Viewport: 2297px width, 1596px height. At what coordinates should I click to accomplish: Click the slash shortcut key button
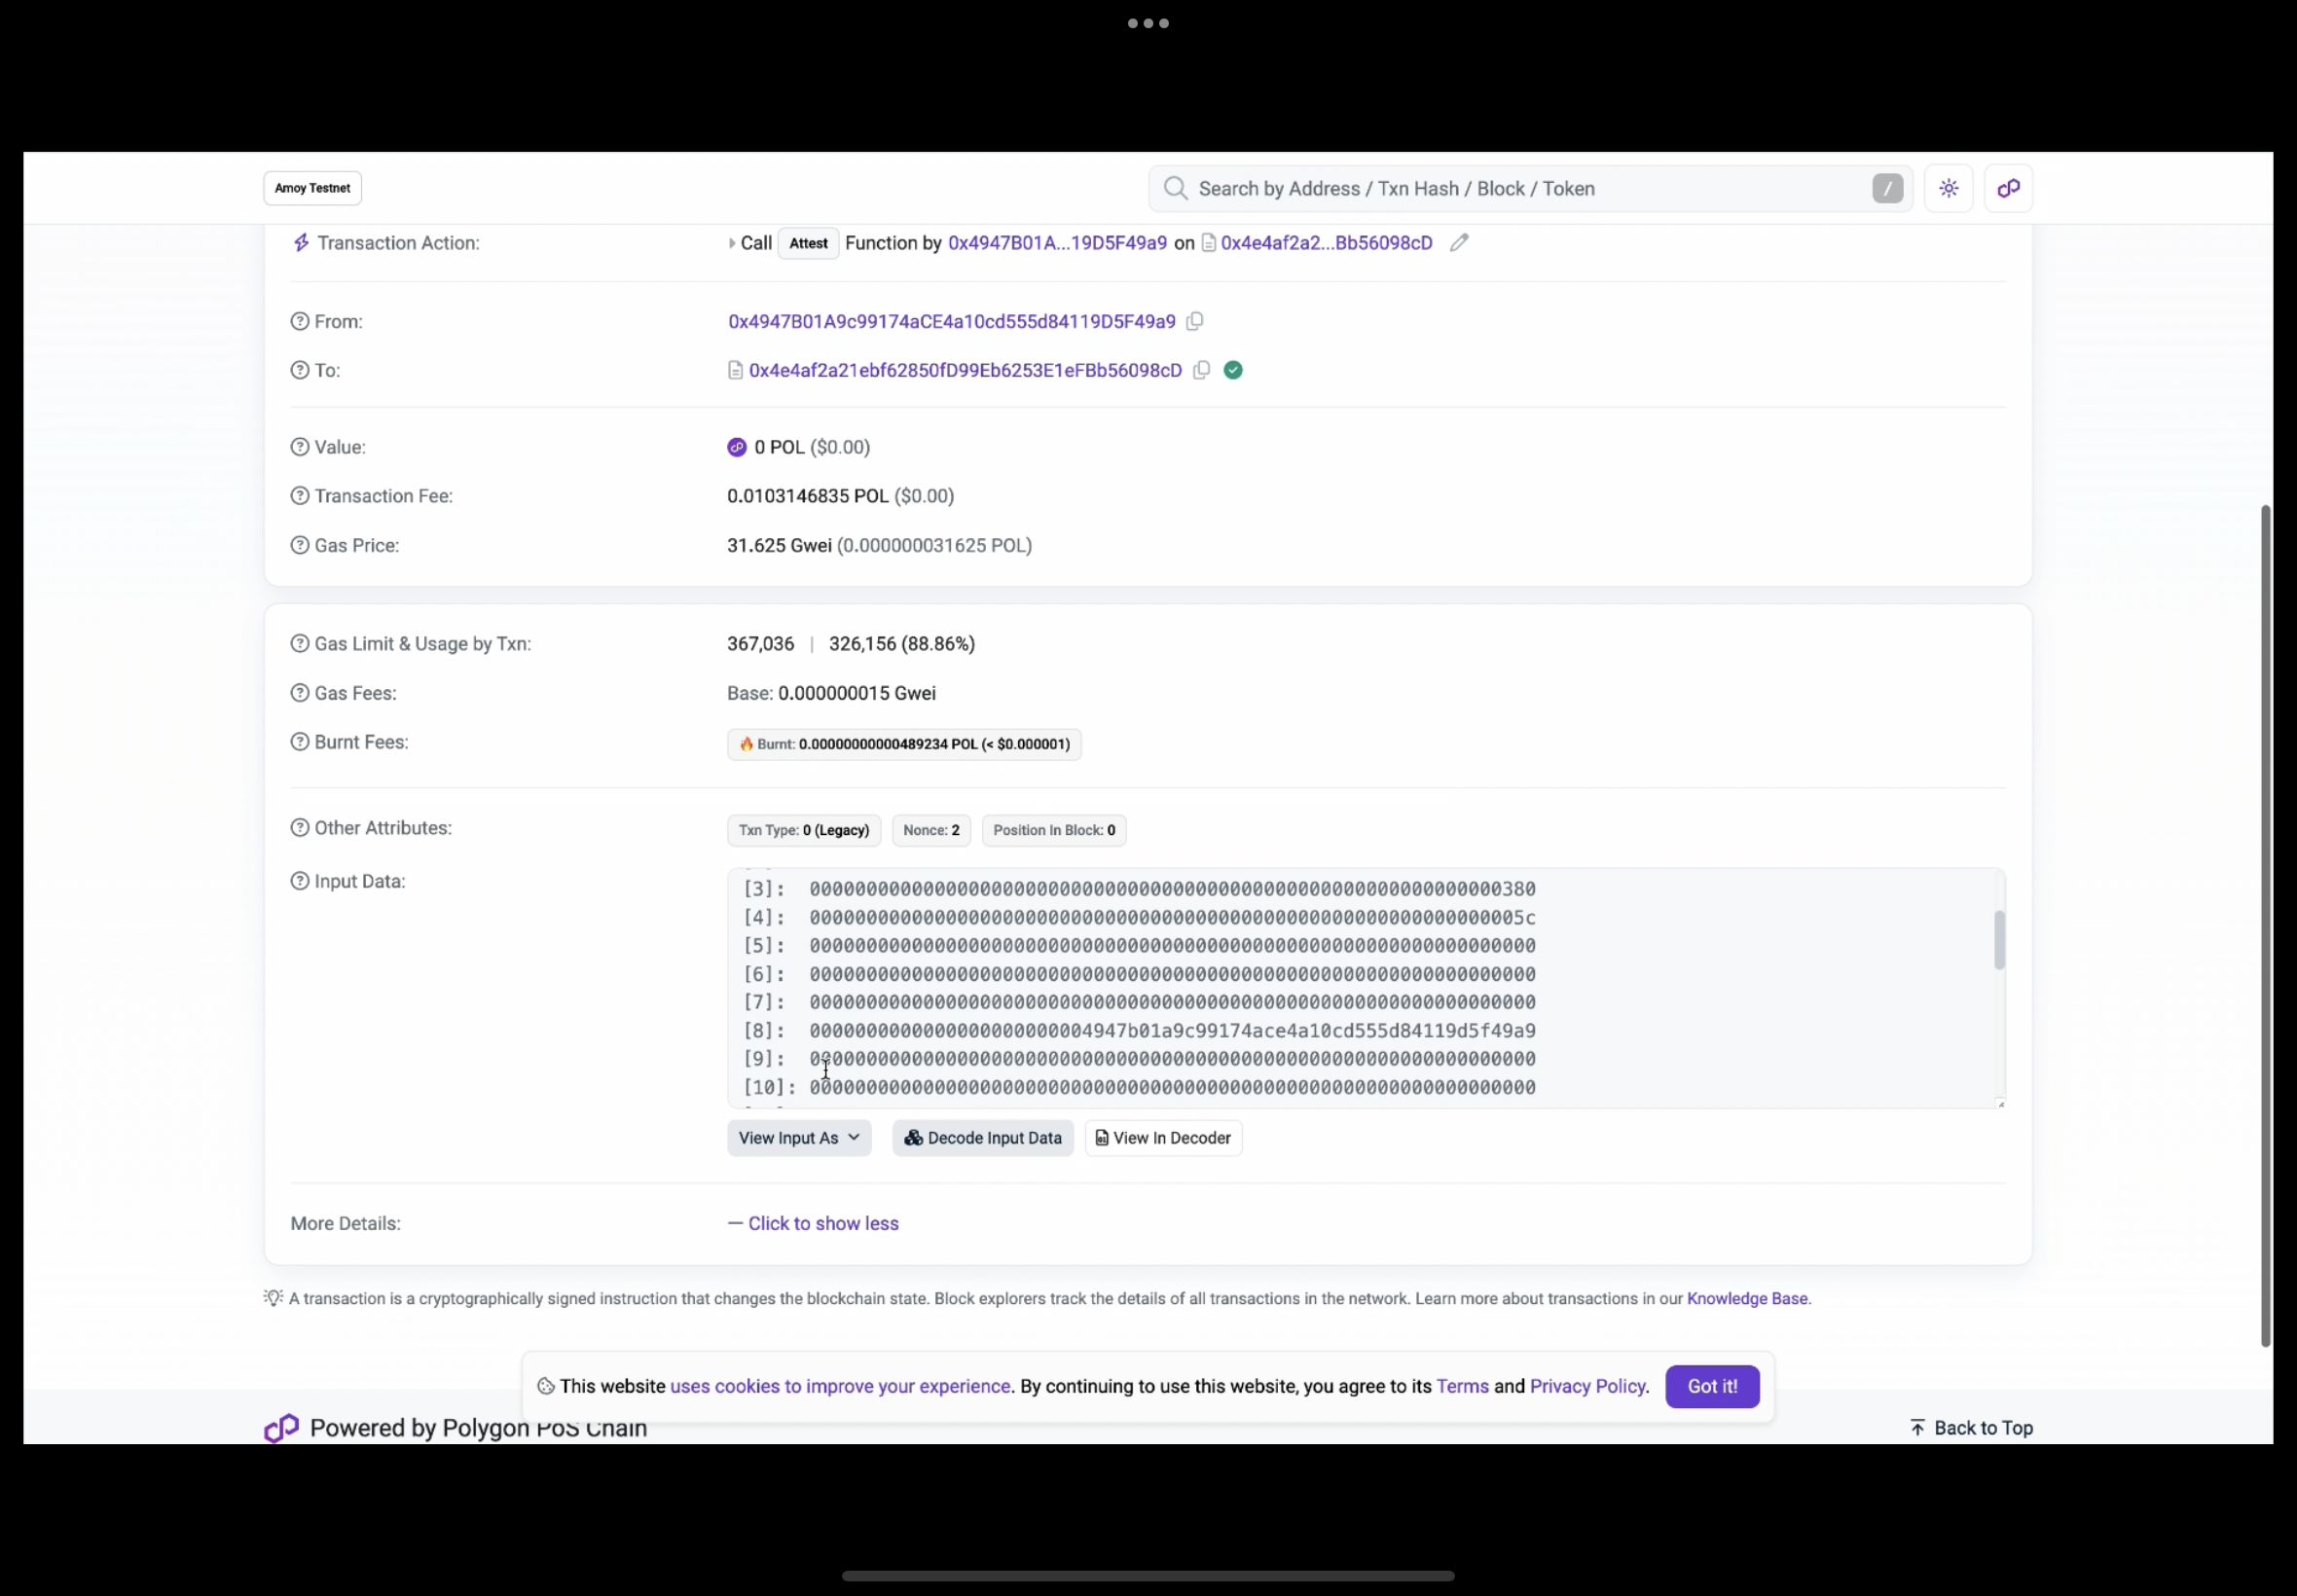coord(1888,189)
